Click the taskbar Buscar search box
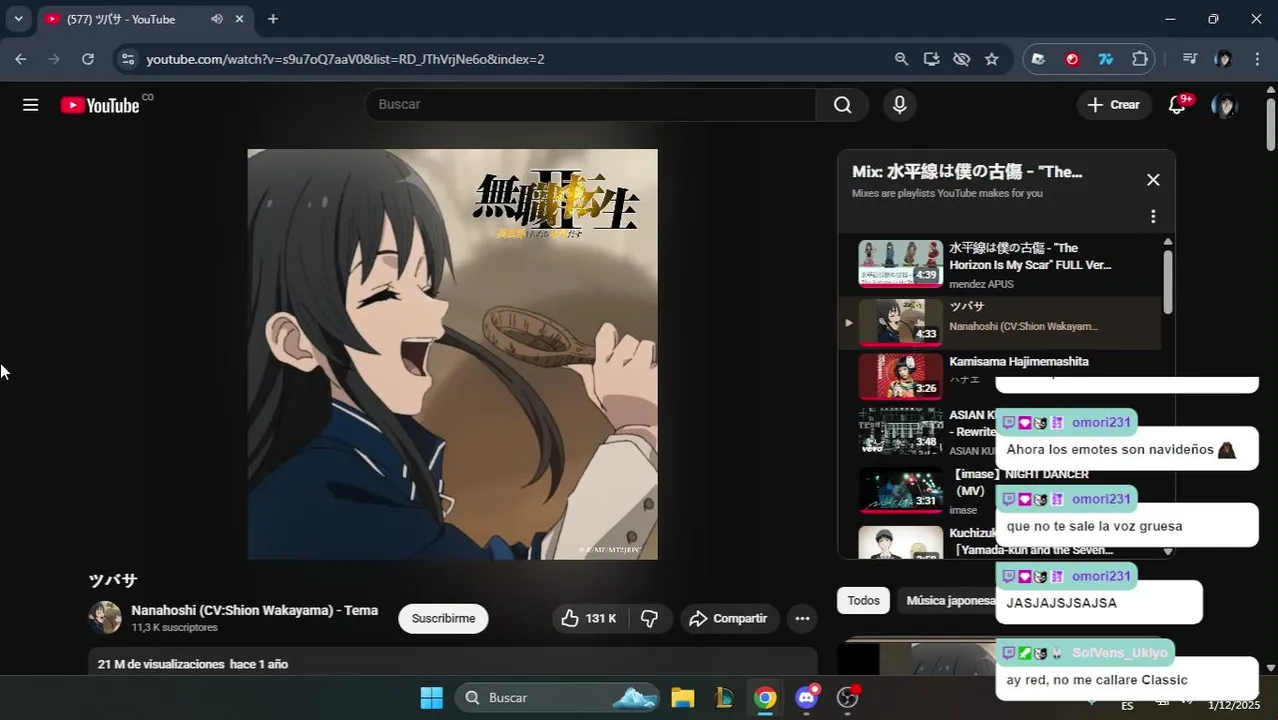 (x=558, y=698)
